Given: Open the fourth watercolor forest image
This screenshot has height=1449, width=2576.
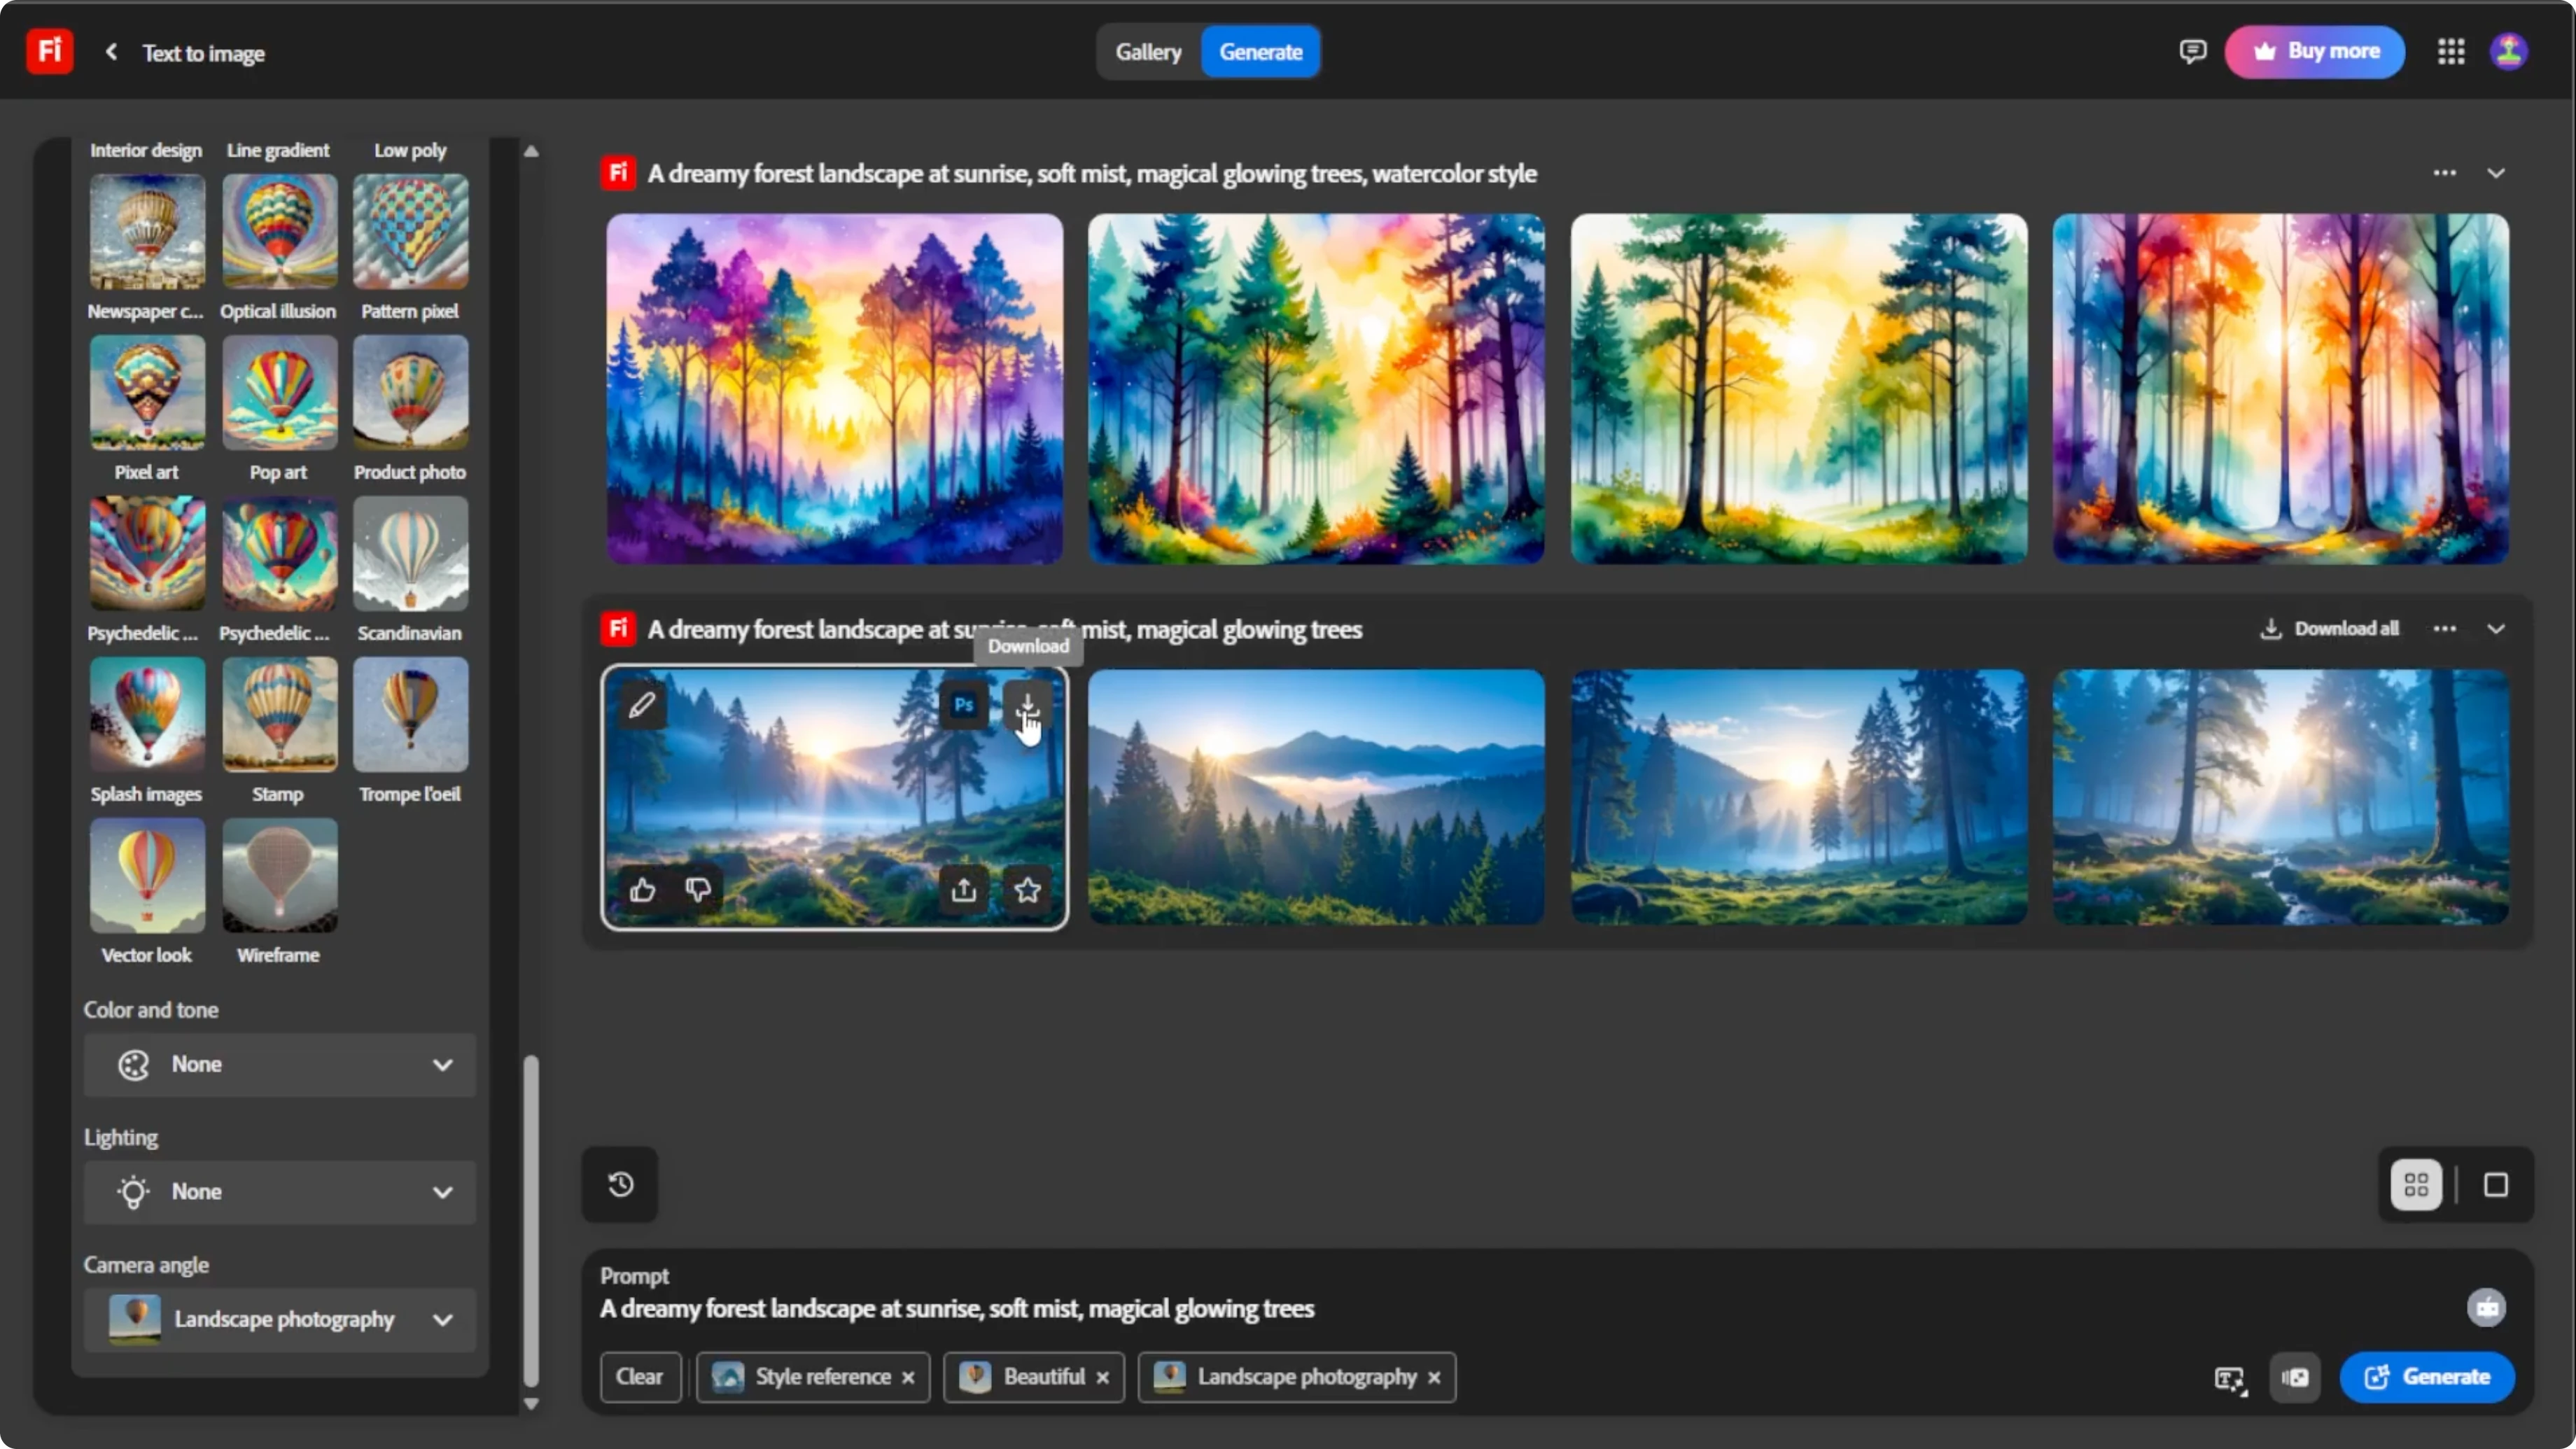Looking at the screenshot, I should [x=2280, y=389].
